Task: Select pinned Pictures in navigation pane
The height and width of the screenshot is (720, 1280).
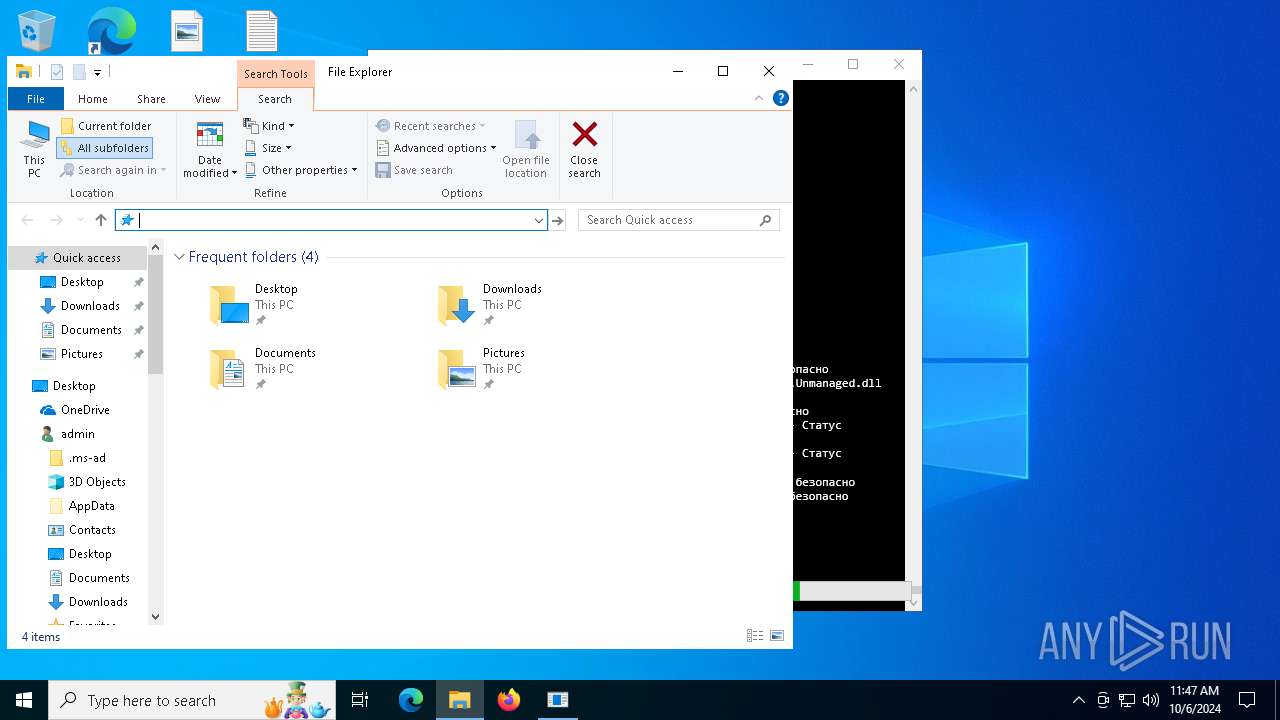Action: tap(82, 354)
